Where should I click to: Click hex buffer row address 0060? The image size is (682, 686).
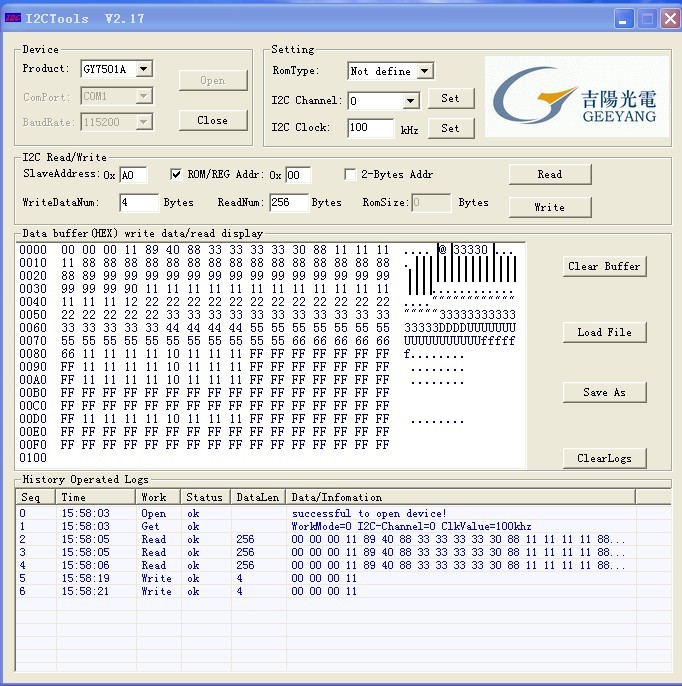coord(33,328)
